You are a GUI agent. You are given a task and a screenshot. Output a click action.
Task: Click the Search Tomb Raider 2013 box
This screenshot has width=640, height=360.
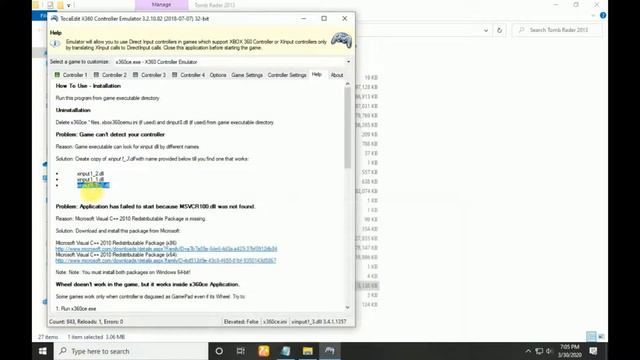(x=557, y=30)
